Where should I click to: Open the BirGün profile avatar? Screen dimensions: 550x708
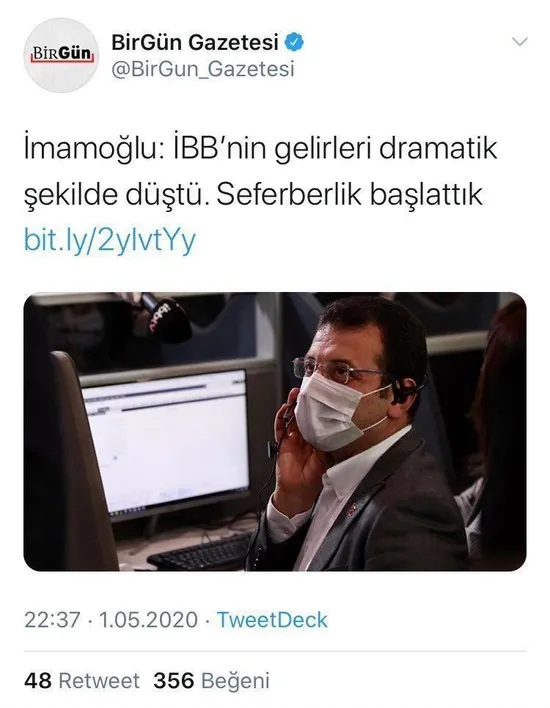click(61, 56)
